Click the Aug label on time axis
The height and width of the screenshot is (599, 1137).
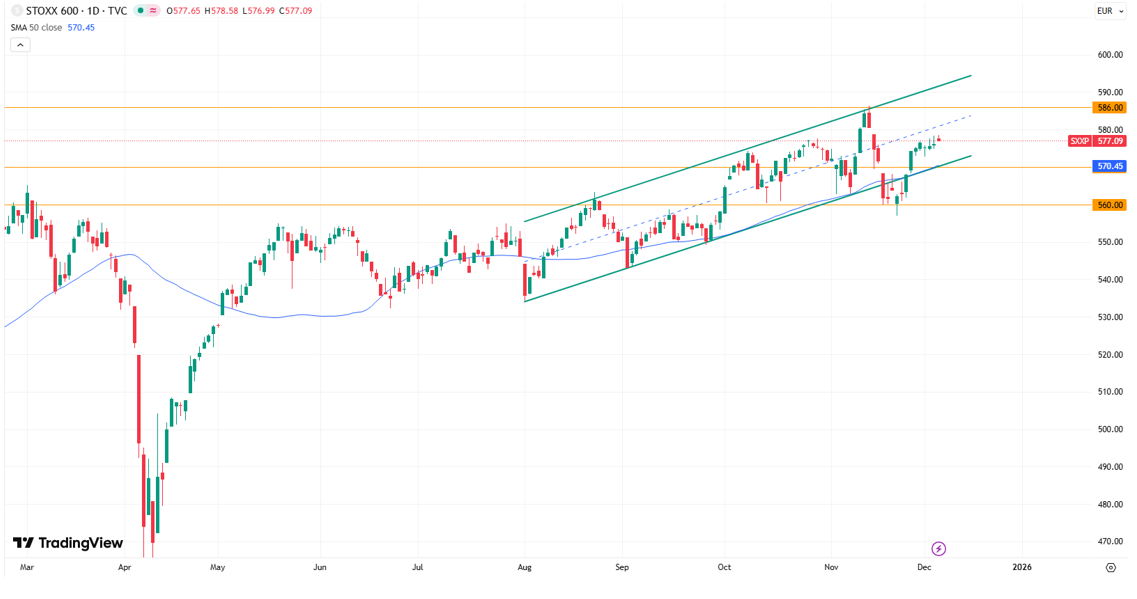[525, 567]
